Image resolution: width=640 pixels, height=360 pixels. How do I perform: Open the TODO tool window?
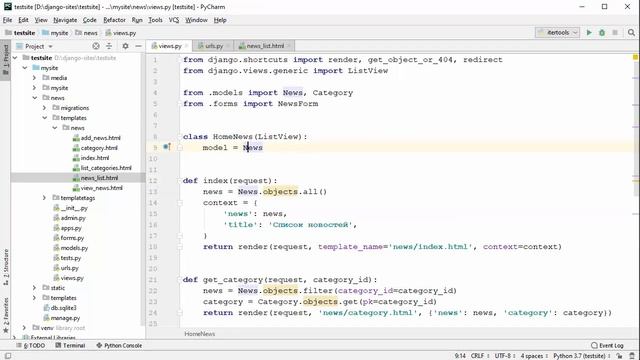tap(31, 345)
